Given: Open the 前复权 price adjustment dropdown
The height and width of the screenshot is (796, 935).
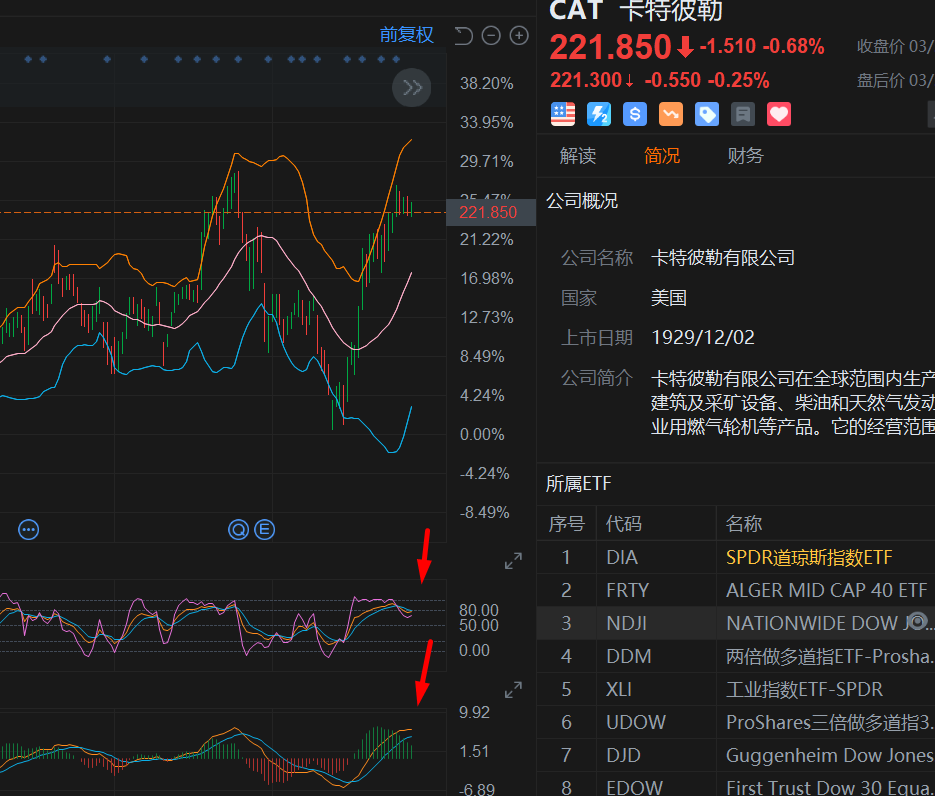Looking at the screenshot, I should tap(406, 35).
